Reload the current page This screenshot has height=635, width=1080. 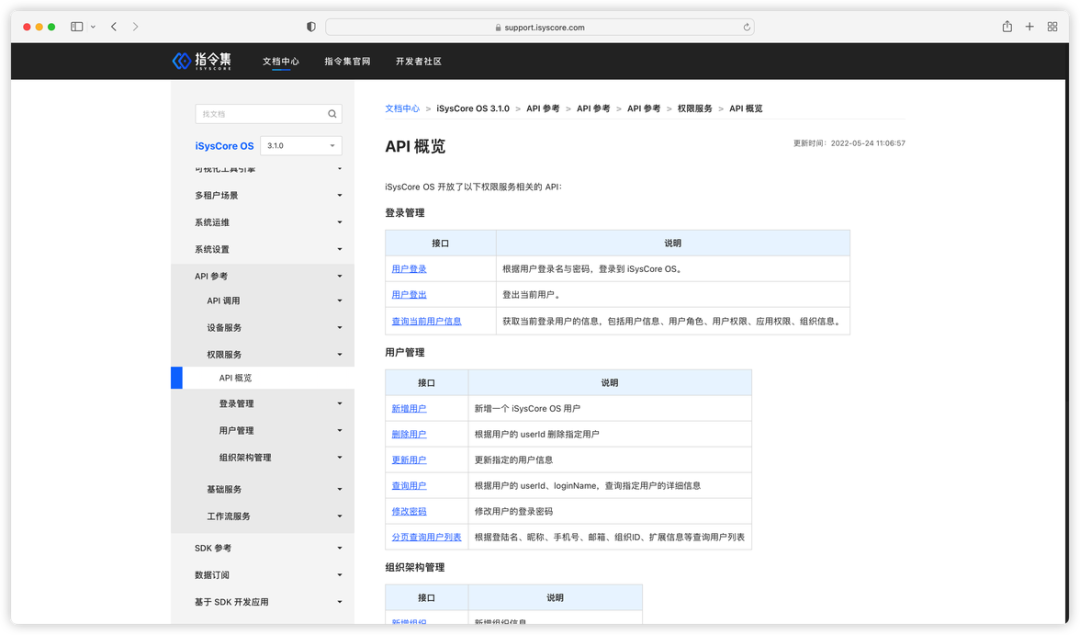click(x=747, y=28)
